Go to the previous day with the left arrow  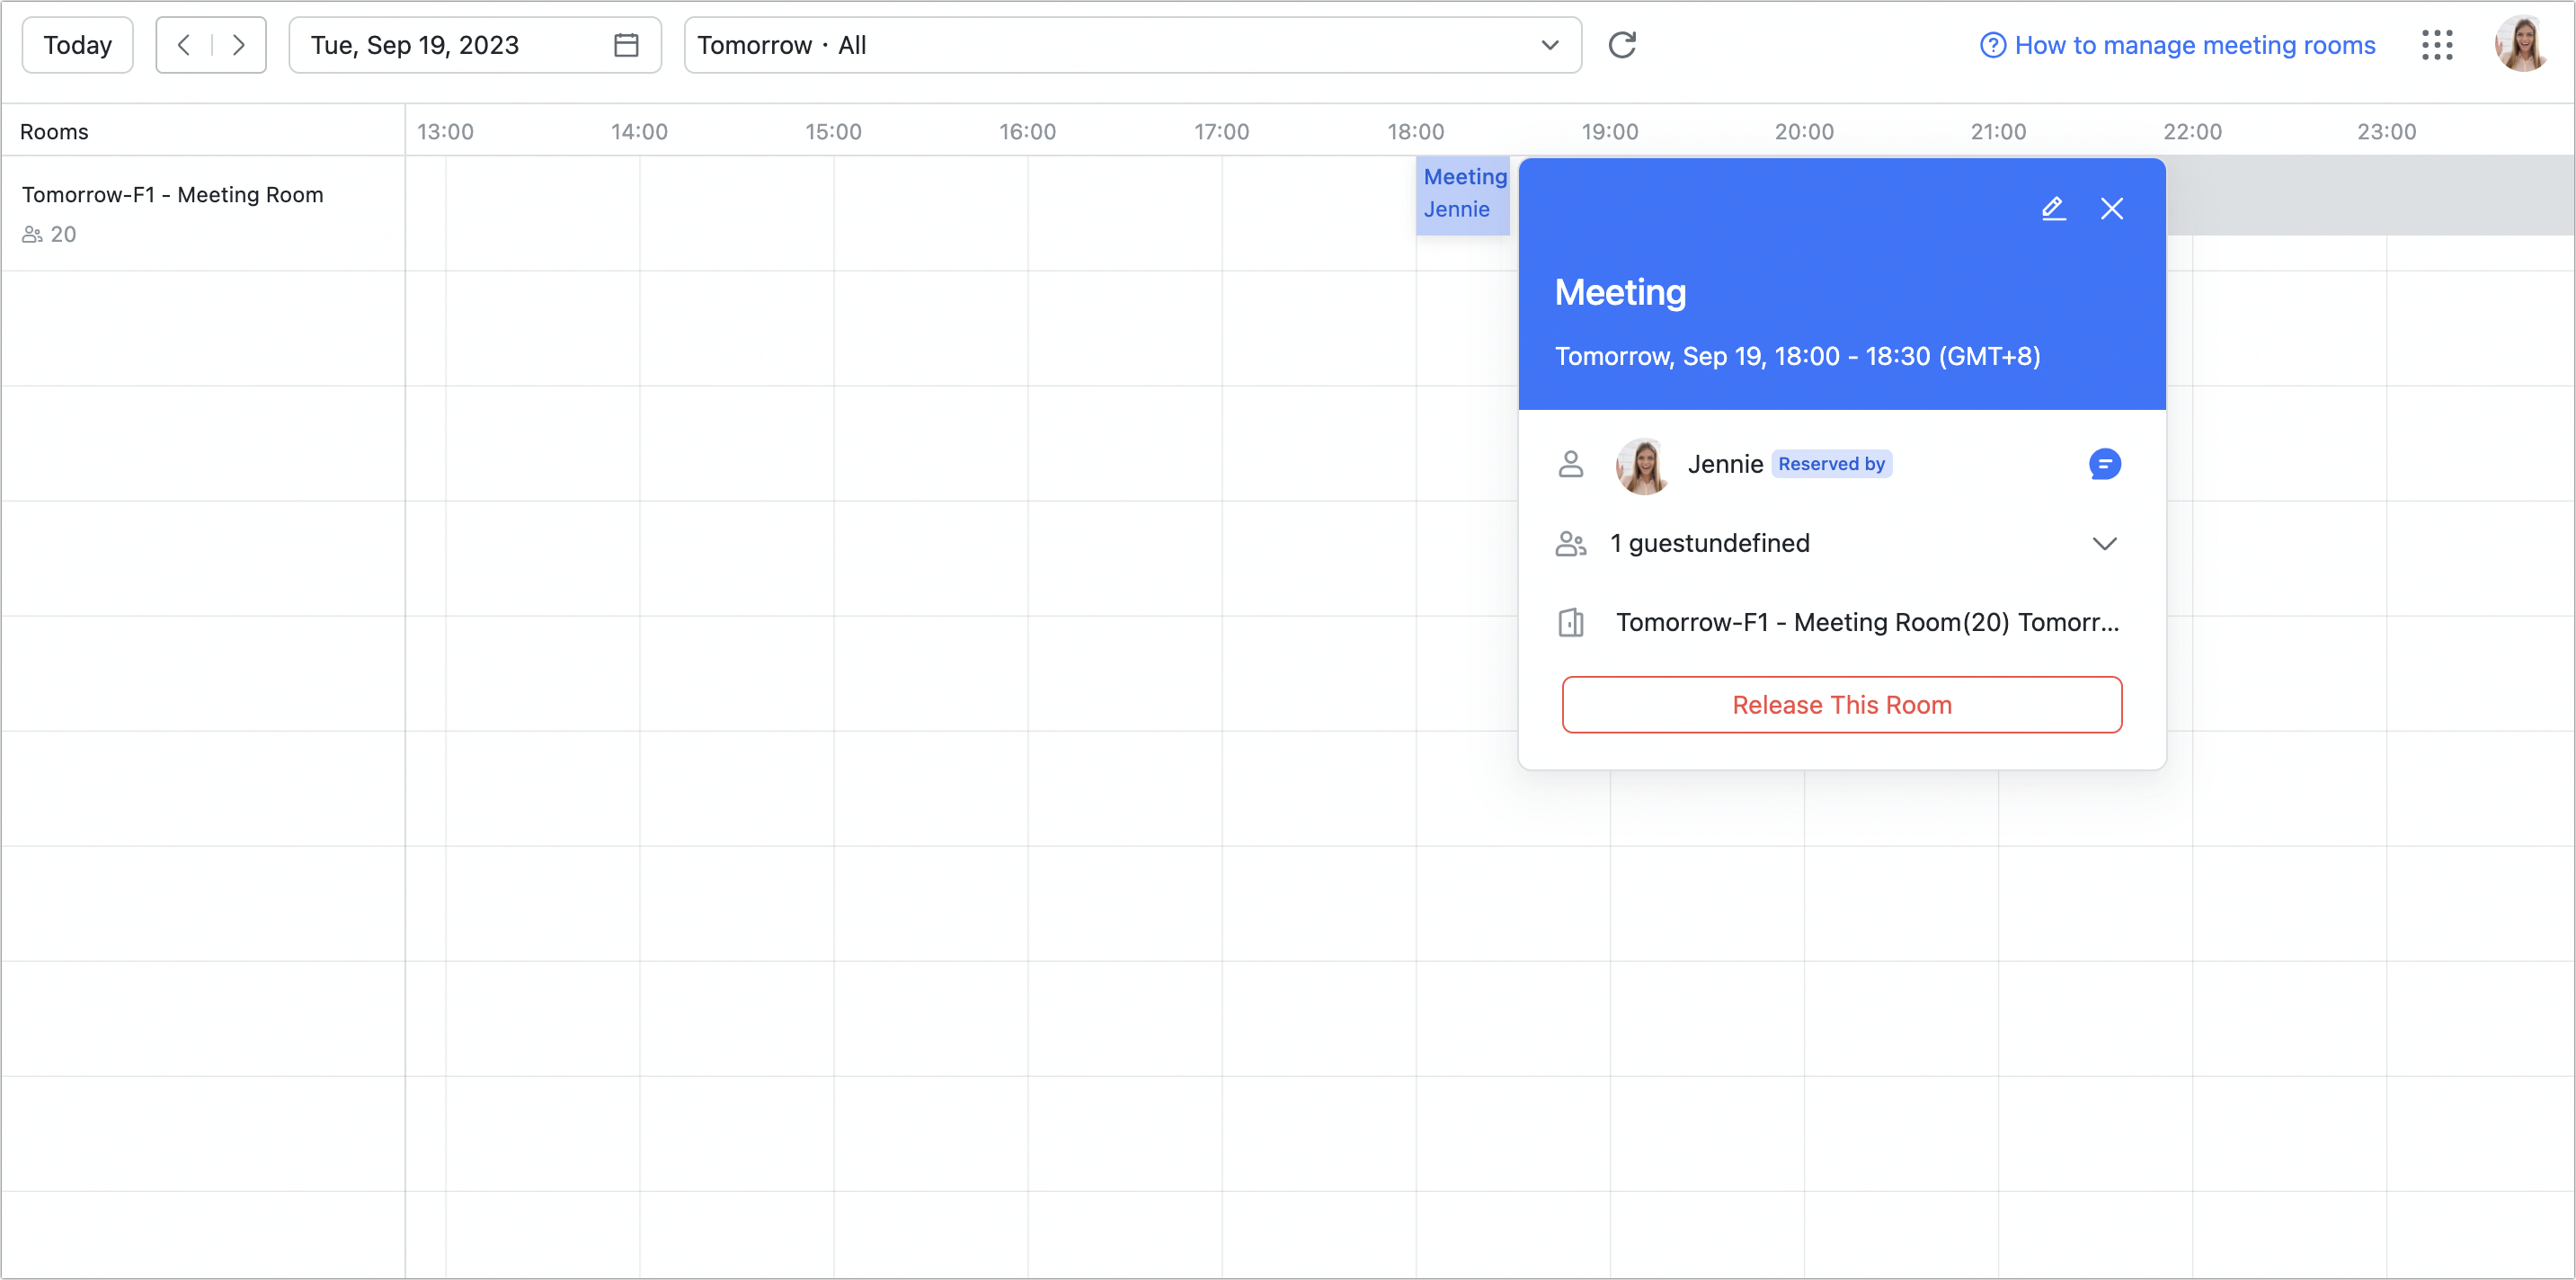coord(184,45)
